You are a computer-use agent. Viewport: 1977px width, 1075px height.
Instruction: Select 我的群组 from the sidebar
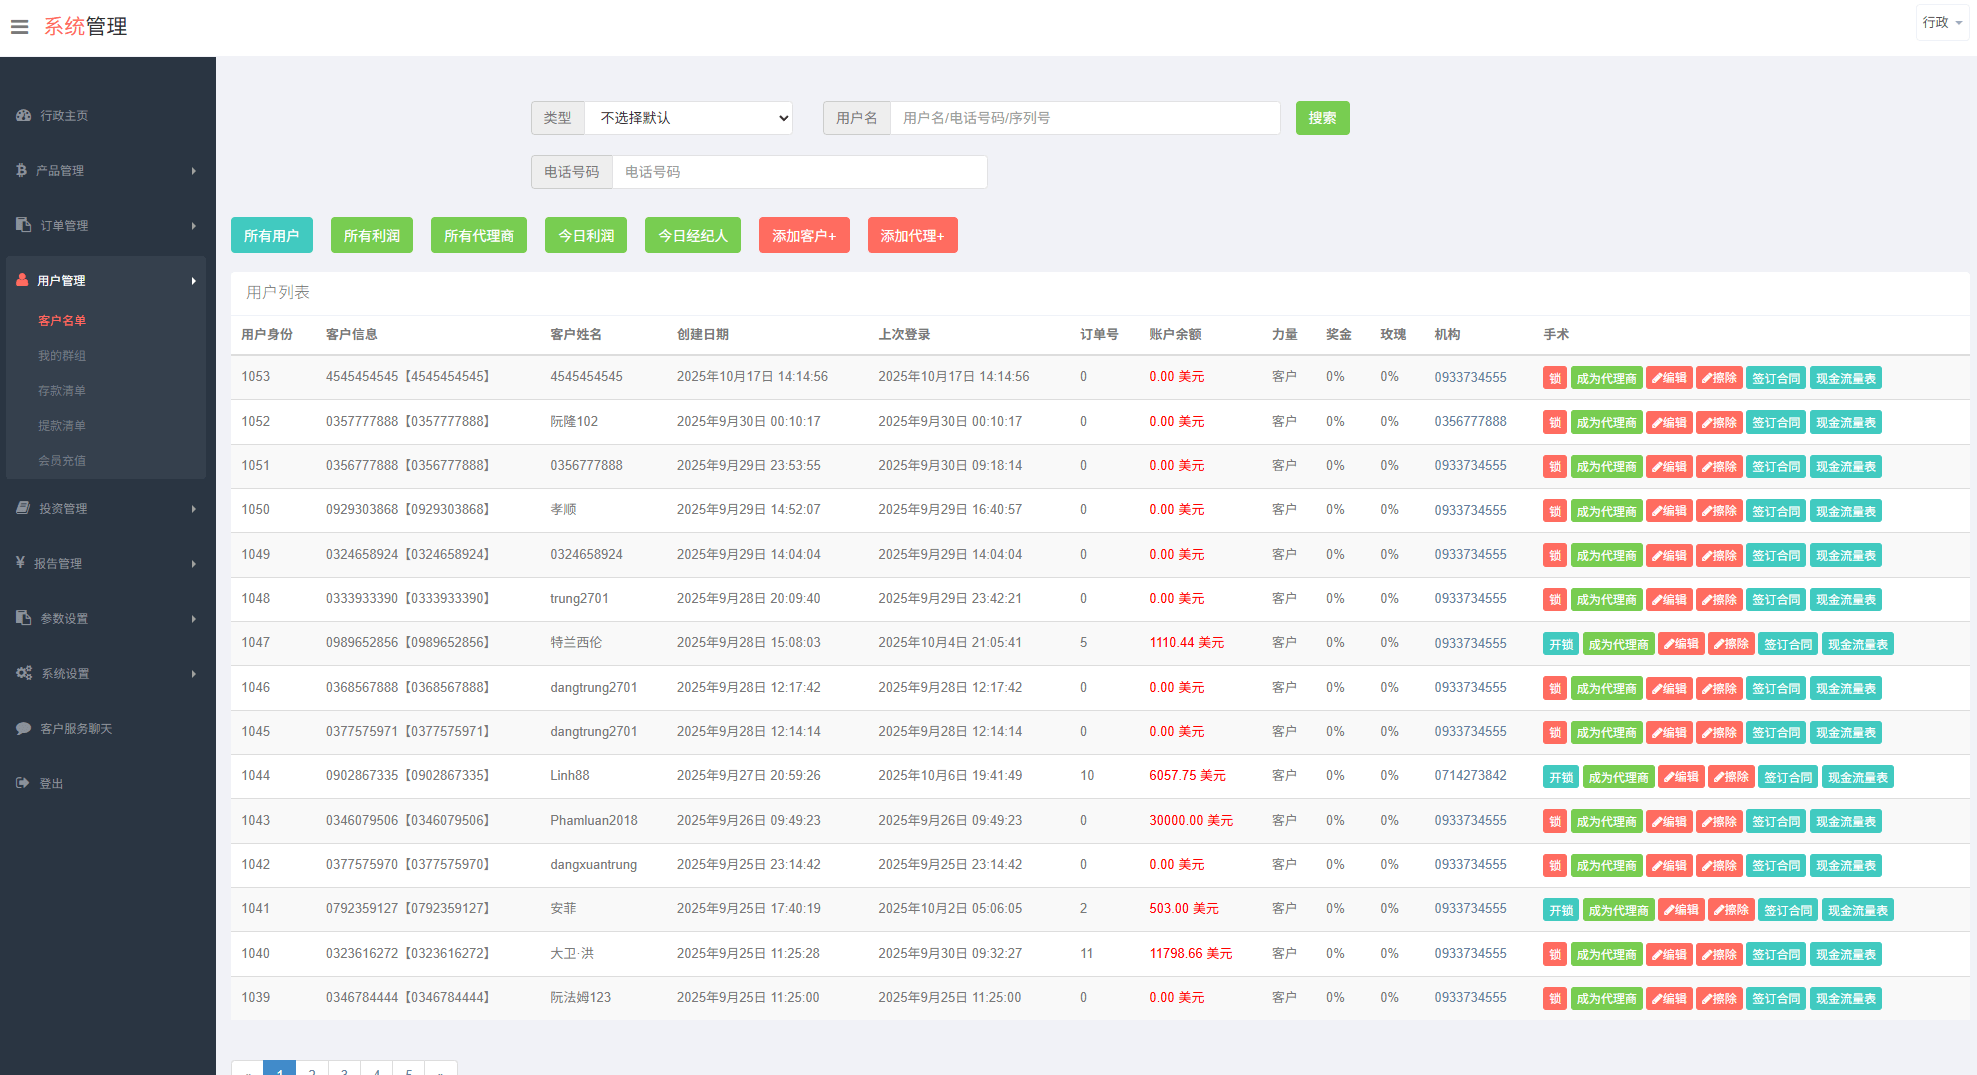tap(62, 356)
